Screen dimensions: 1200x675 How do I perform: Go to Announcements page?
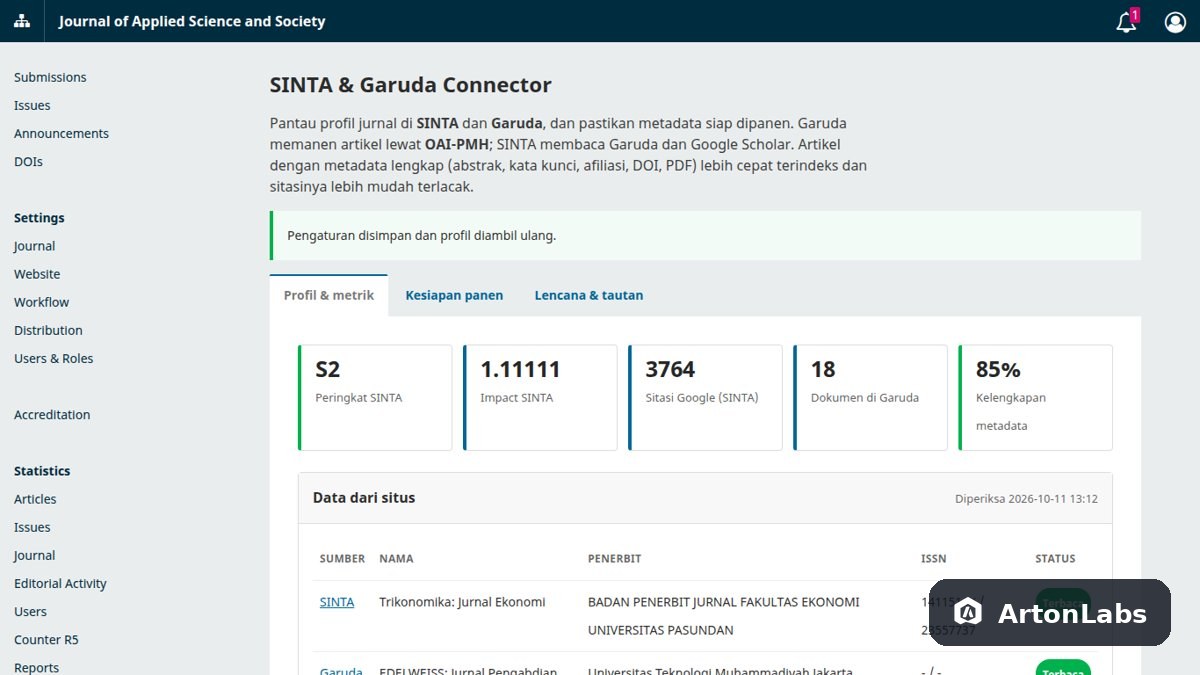pos(61,133)
